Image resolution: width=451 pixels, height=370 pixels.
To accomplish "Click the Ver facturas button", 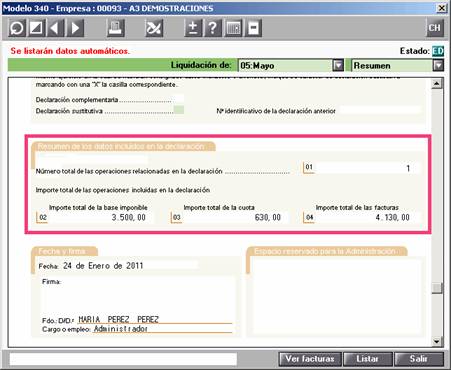I will click(310, 359).
